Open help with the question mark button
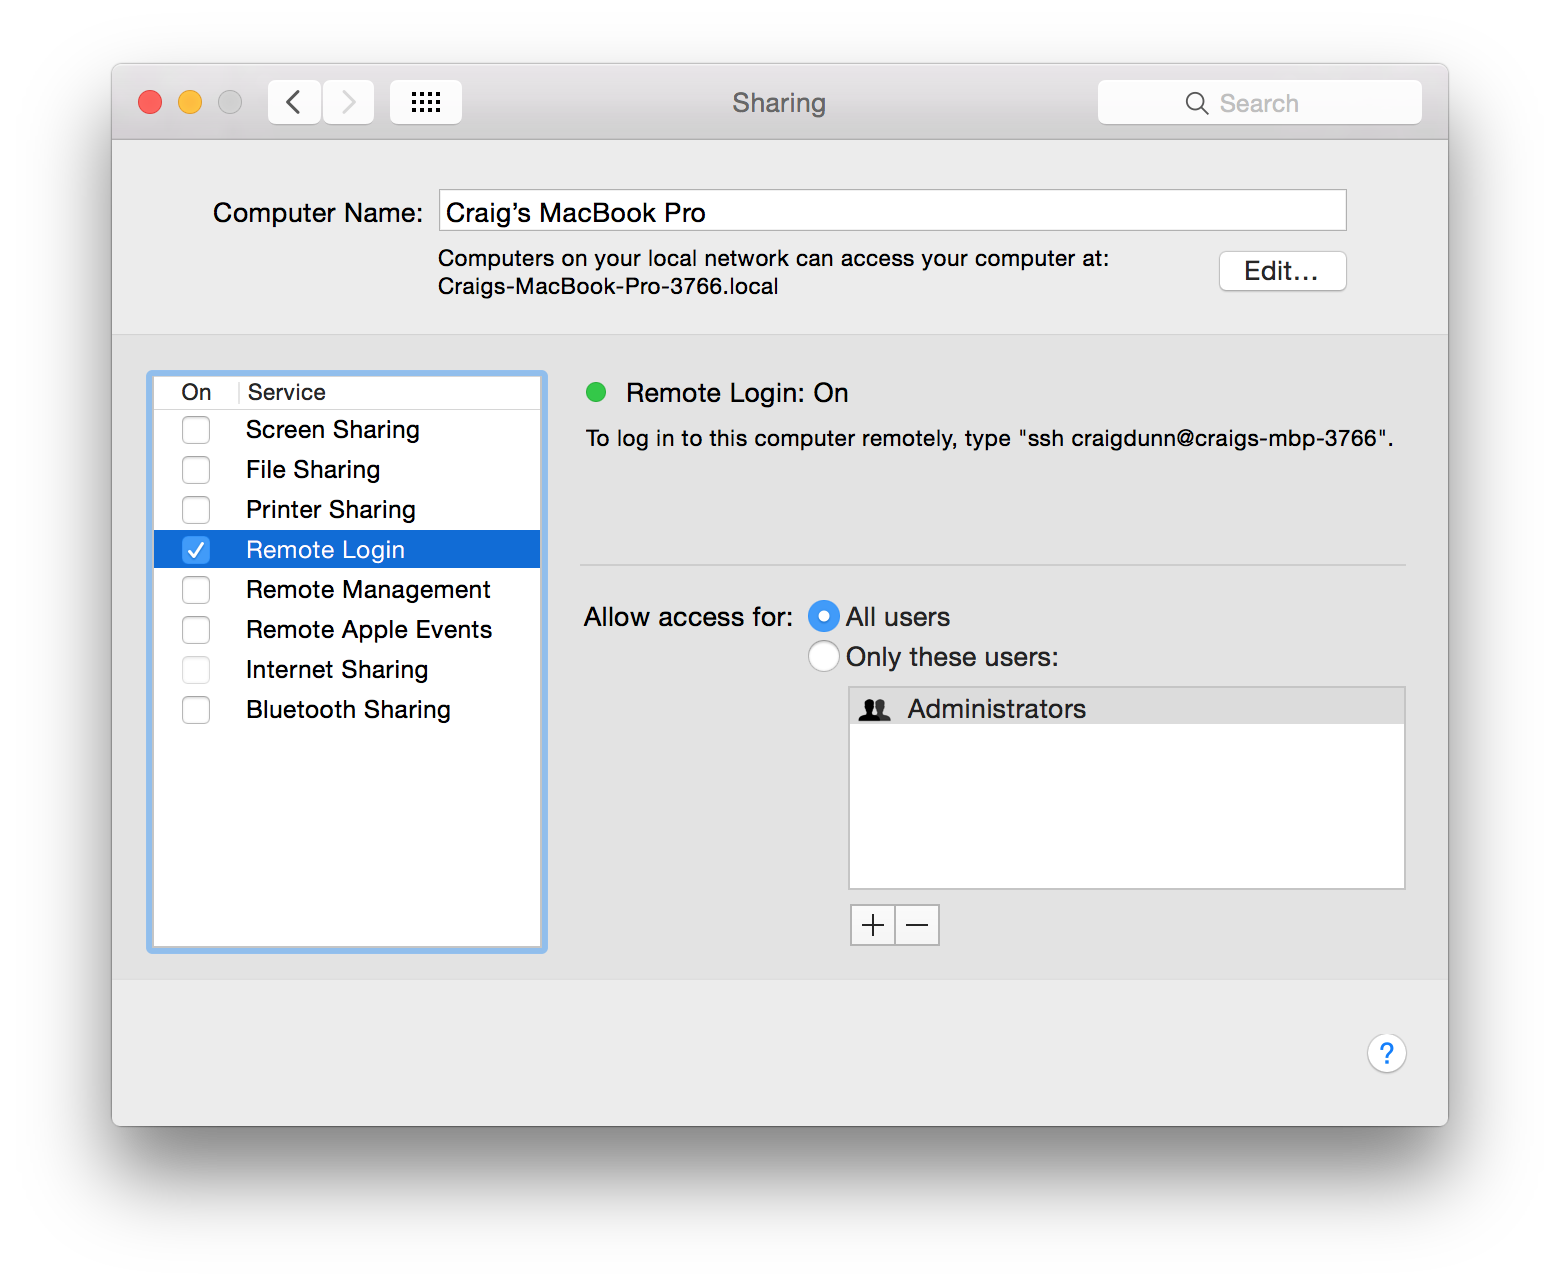The image size is (1560, 1286). pyautogui.click(x=1386, y=1052)
